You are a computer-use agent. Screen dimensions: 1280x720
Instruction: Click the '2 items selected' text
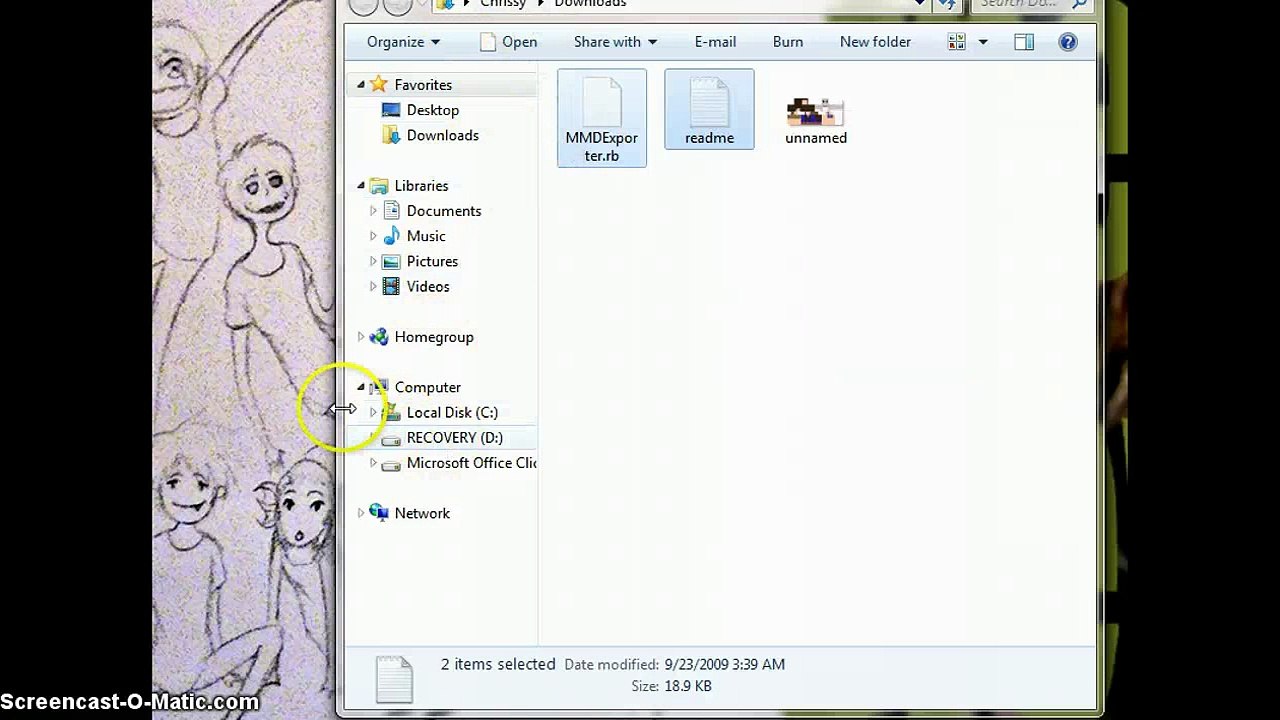tap(498, 664)
